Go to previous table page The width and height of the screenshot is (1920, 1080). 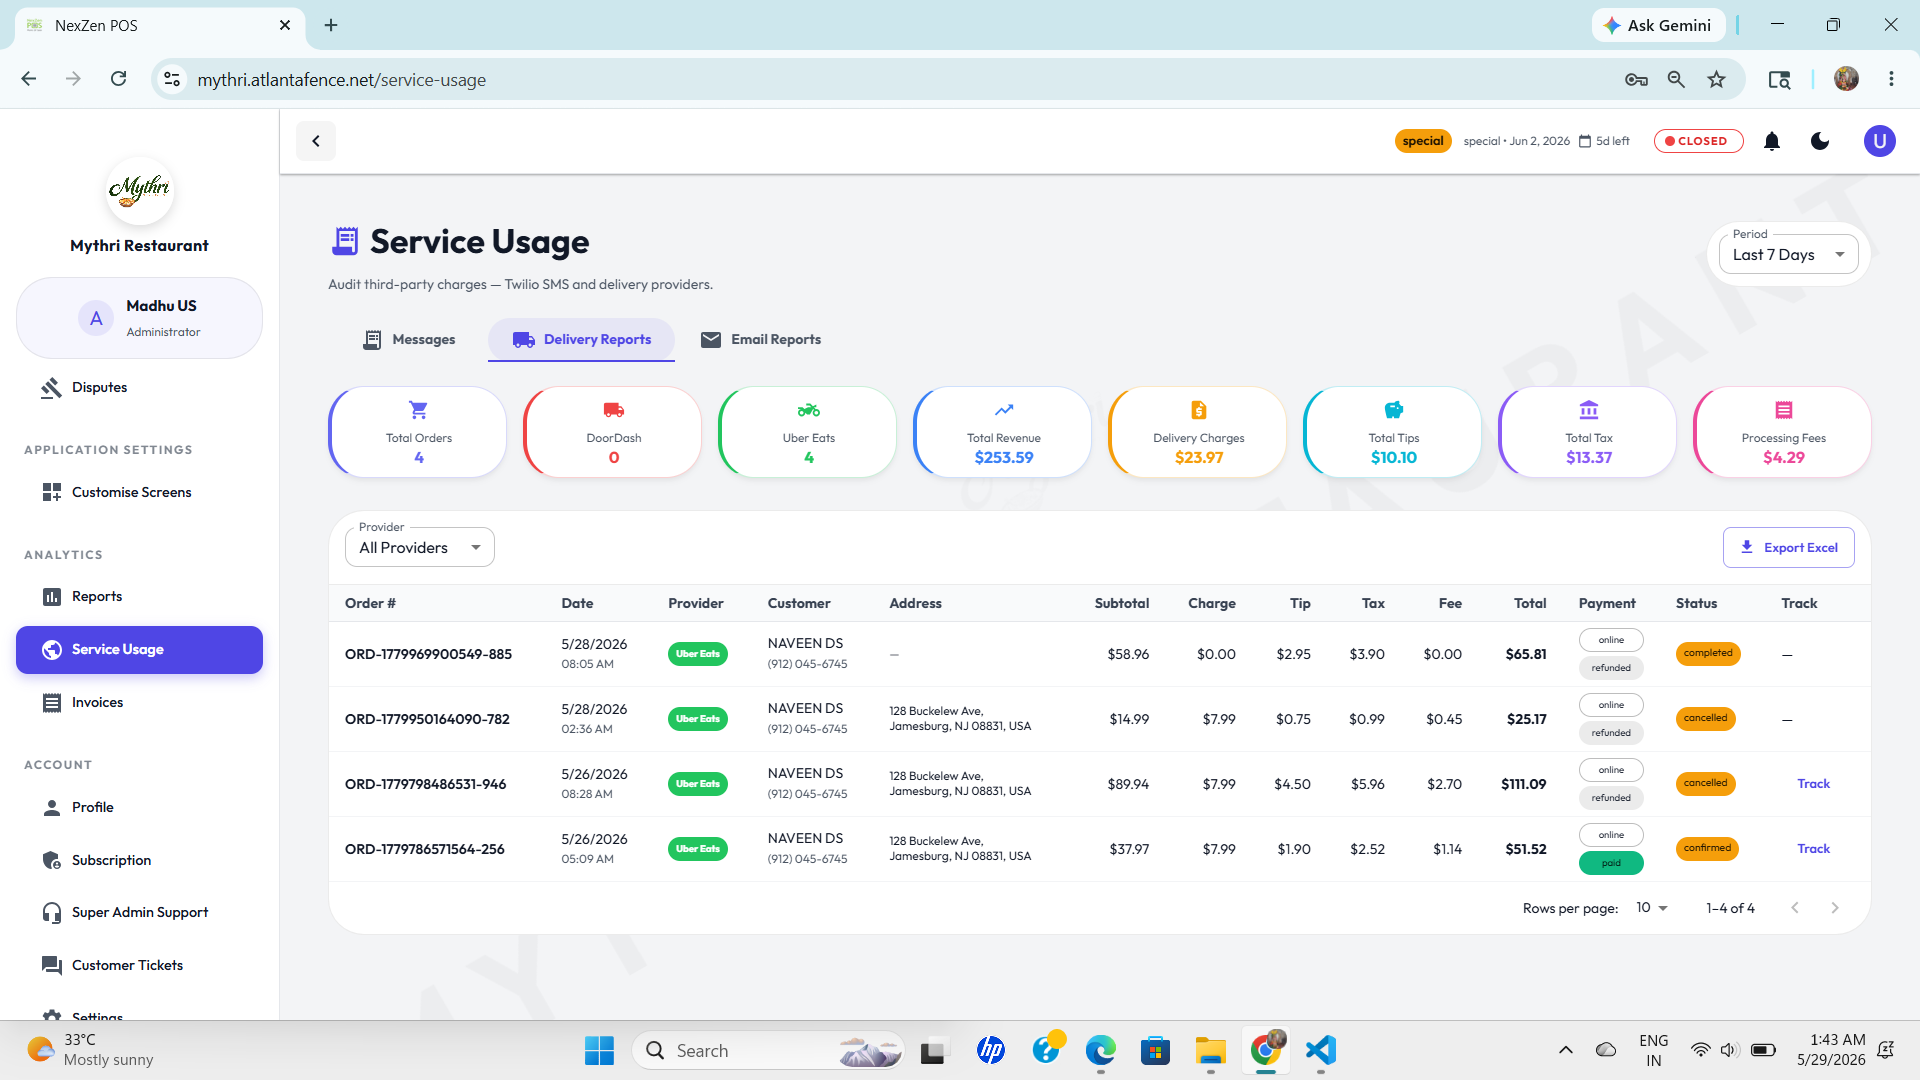tap(1795, 908)
